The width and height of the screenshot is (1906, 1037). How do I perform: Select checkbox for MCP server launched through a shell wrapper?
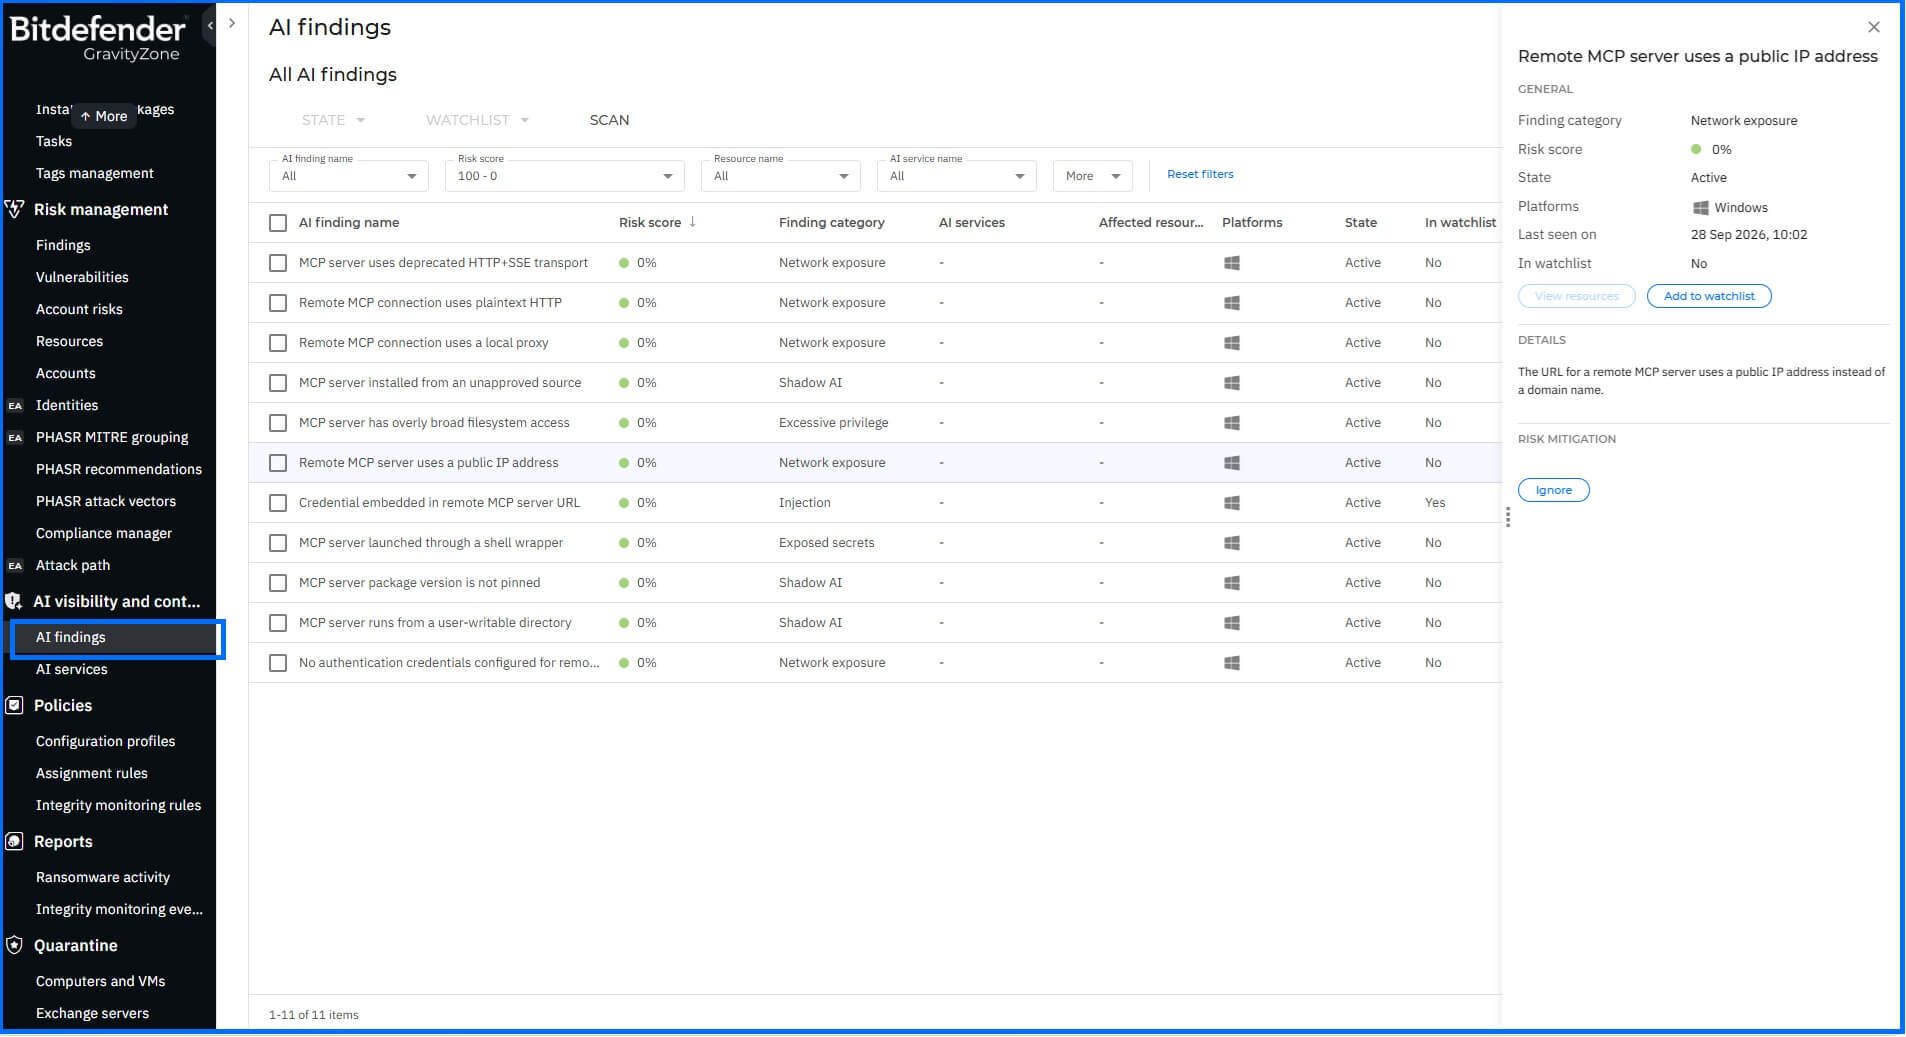(278, 543)
